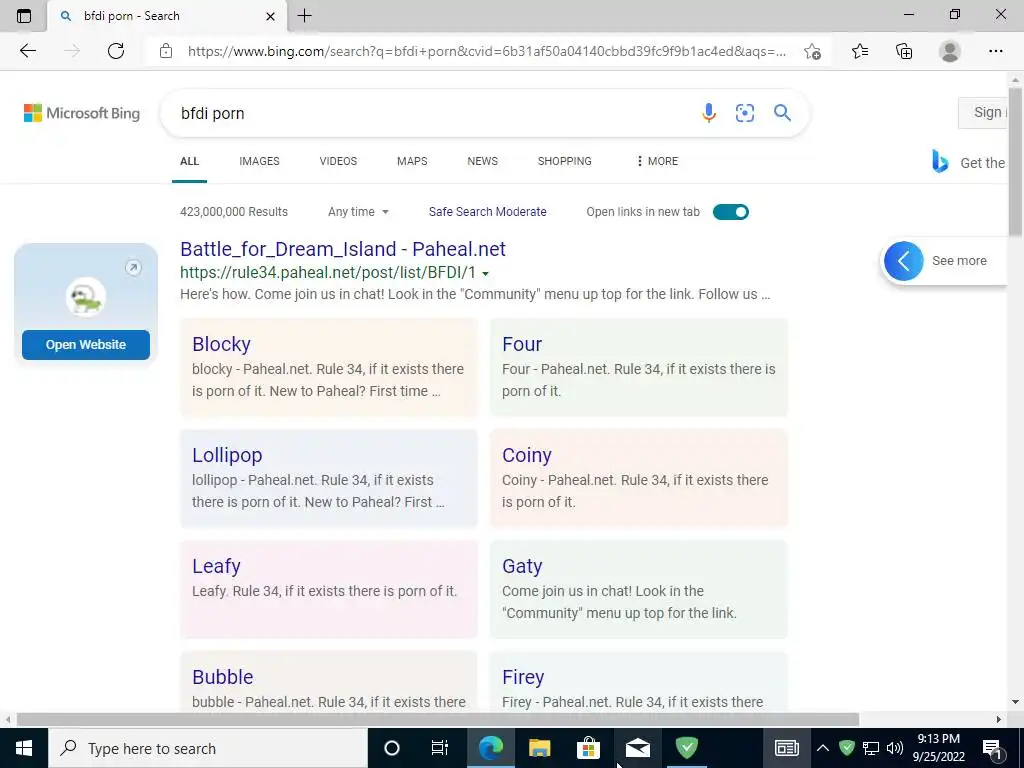Click the Open Website button
Image resolution: width=1024 pixels, height=768 pixels.
pyautogui.click(x=86, y=345)
